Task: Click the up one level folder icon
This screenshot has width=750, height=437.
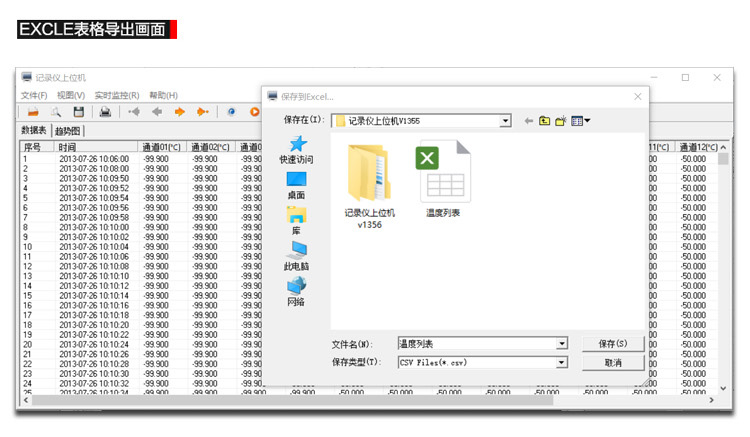Action: (x=545, y=121)
